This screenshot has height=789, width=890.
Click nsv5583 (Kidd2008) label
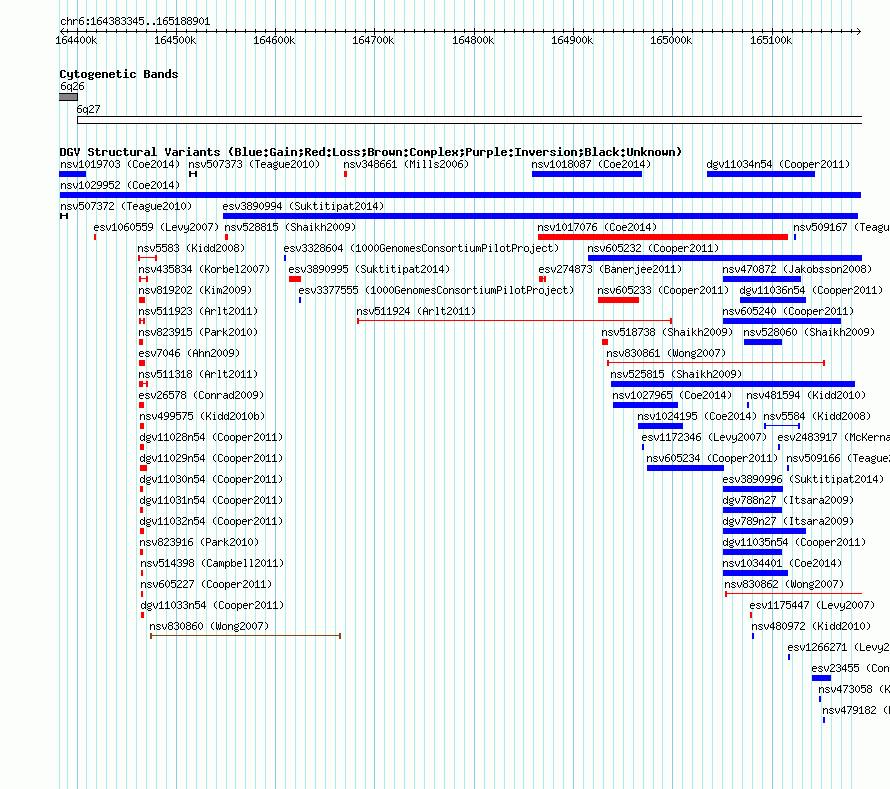tap(191, 248)
